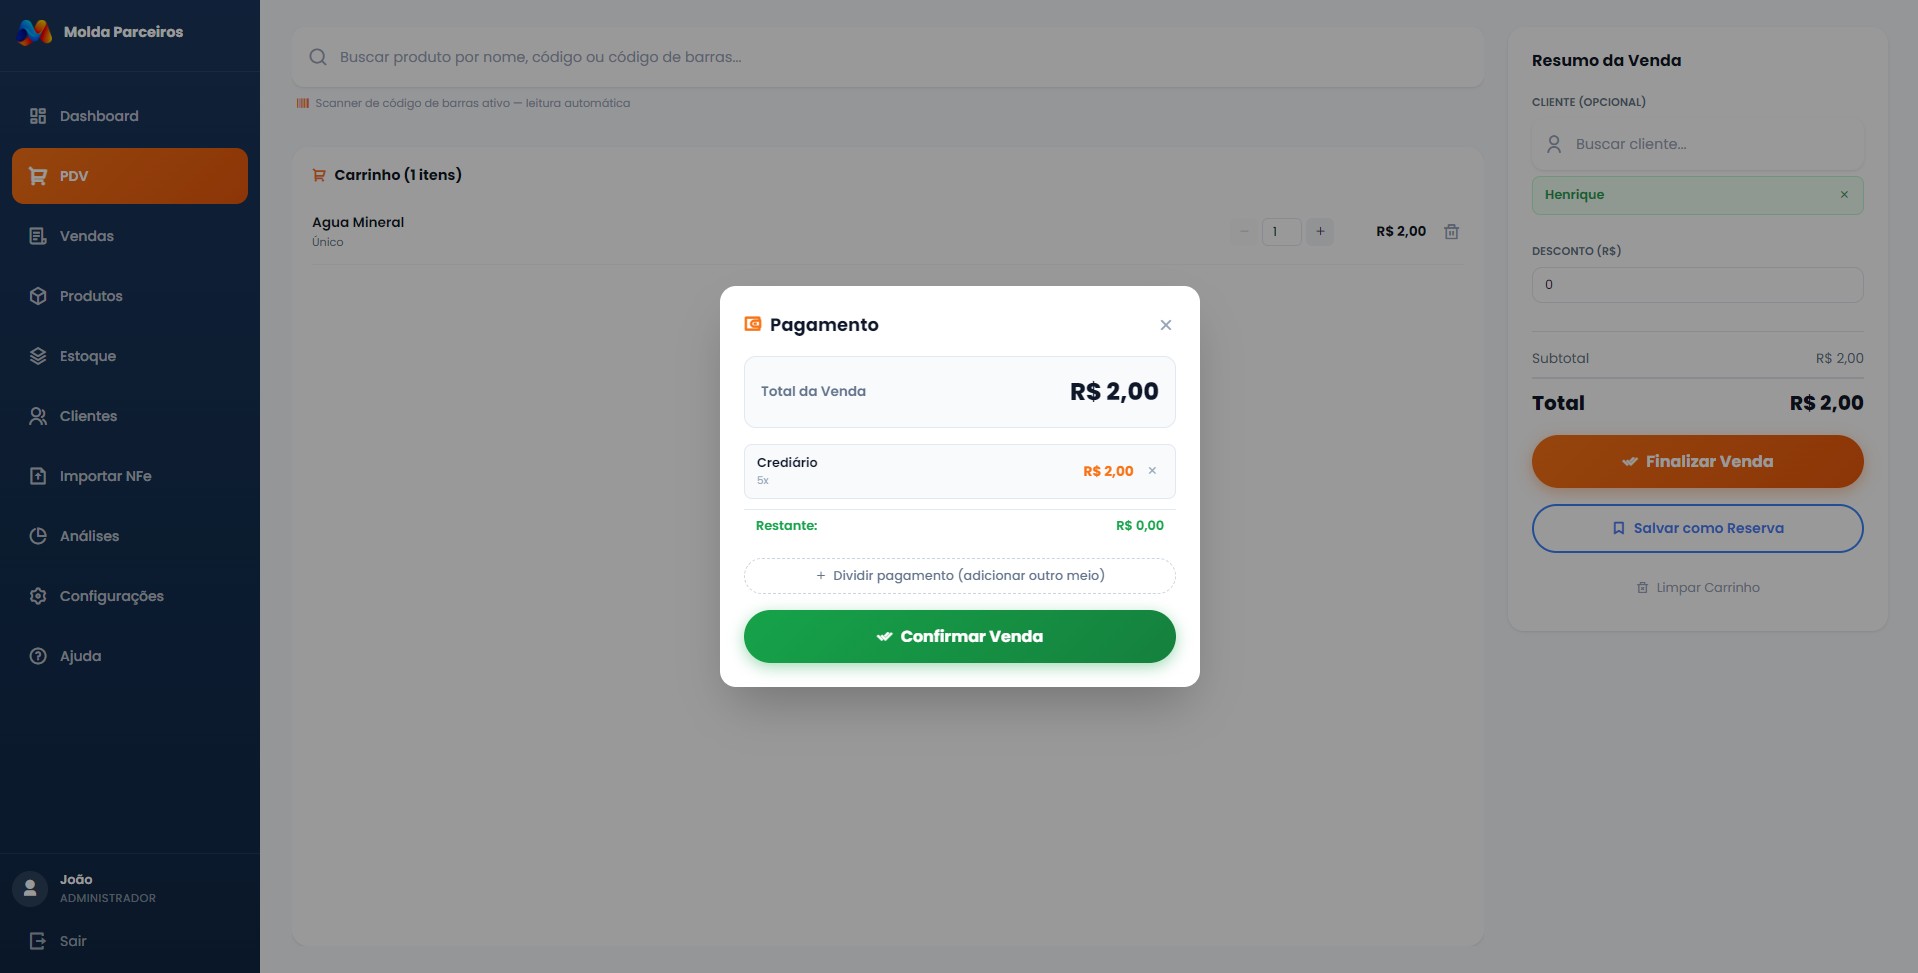This screenshot has height=973, width=1918.
Task: Click Confirmar Venda green button
Action: click(x=959, y=636)
